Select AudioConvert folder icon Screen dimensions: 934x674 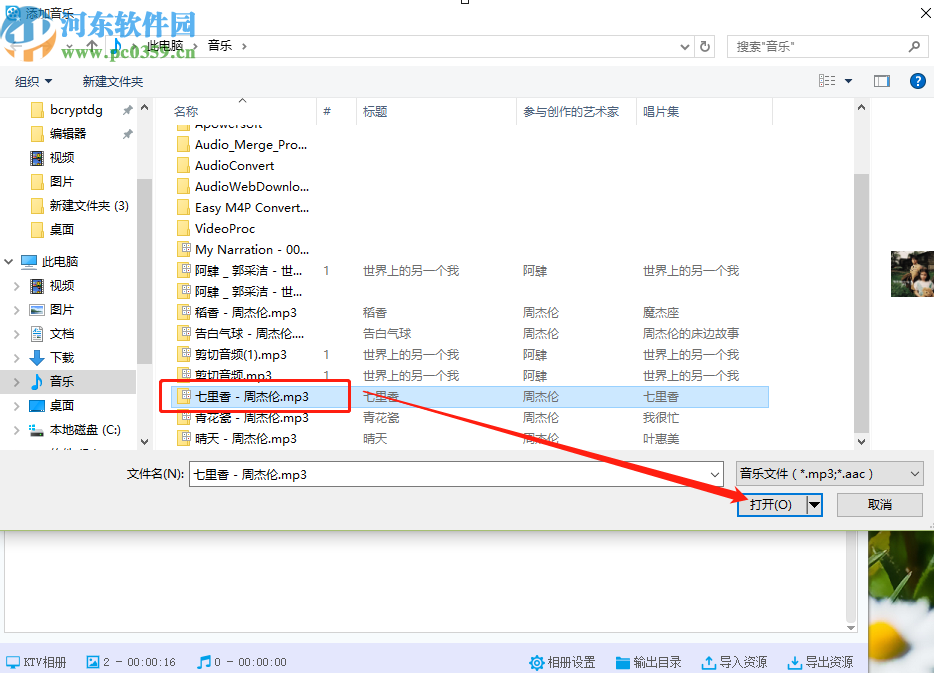[x=183, y=166]
